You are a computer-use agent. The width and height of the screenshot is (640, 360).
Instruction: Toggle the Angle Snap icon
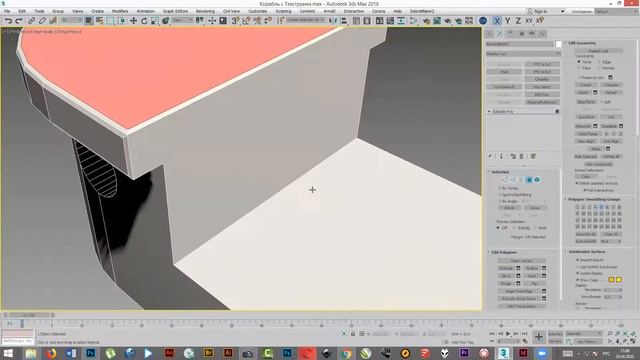pos(246,20)
